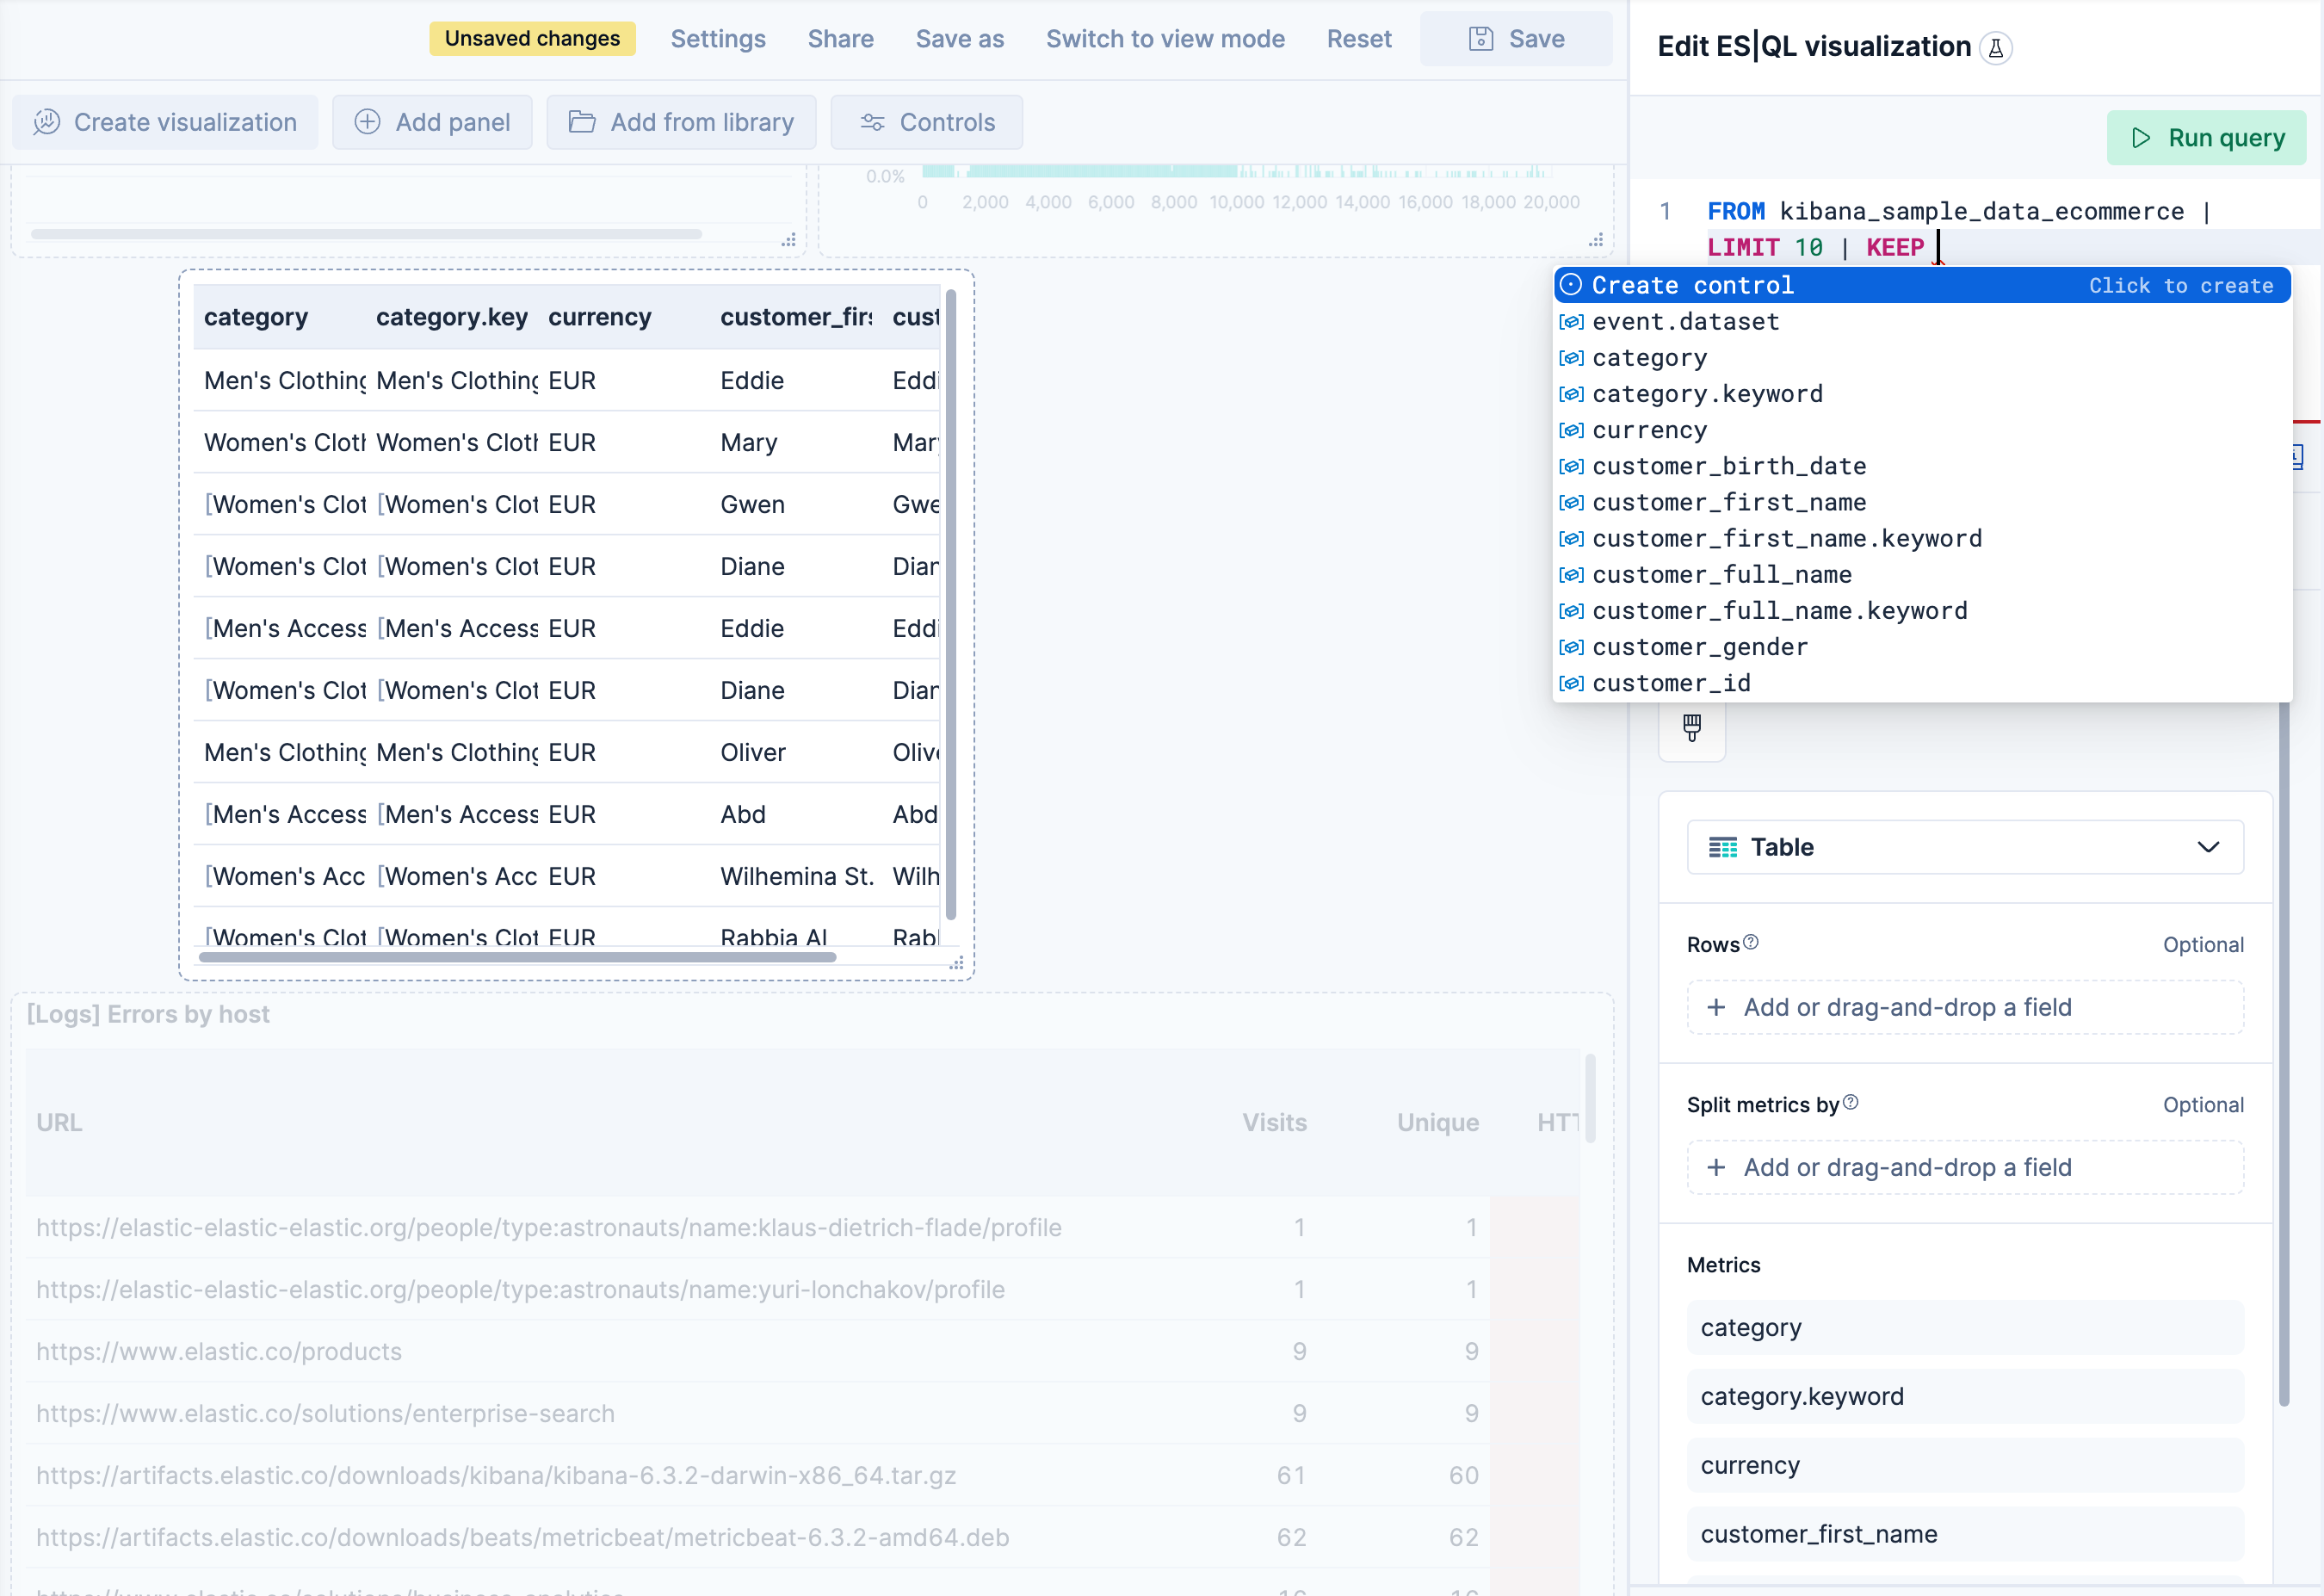Viewport: 2324px width, 1596px height.
Task: Select the Table visualization type icon
Action: coord(1724,846)
